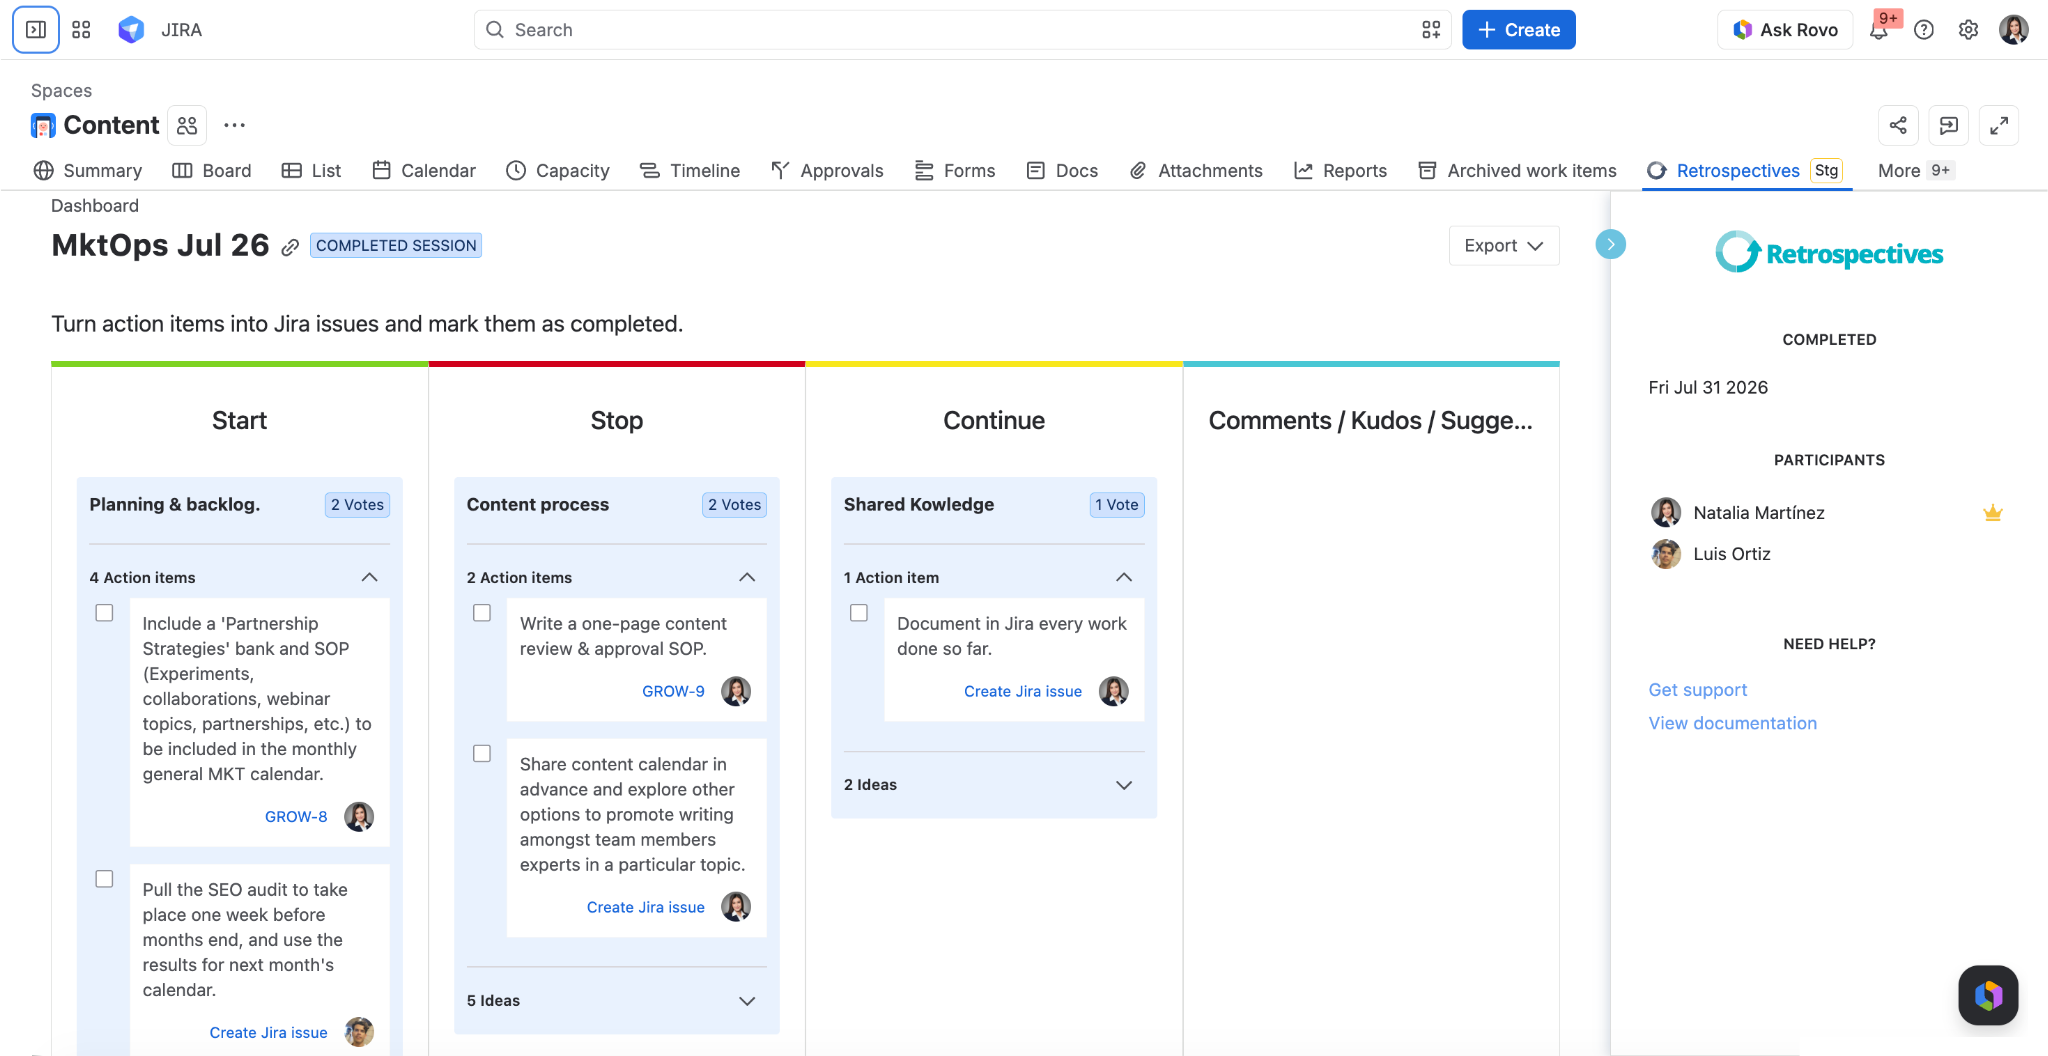The width and height of the screenshot is (2048, 1056).
Task: Click the Get support link
Action: (1698, 690)
